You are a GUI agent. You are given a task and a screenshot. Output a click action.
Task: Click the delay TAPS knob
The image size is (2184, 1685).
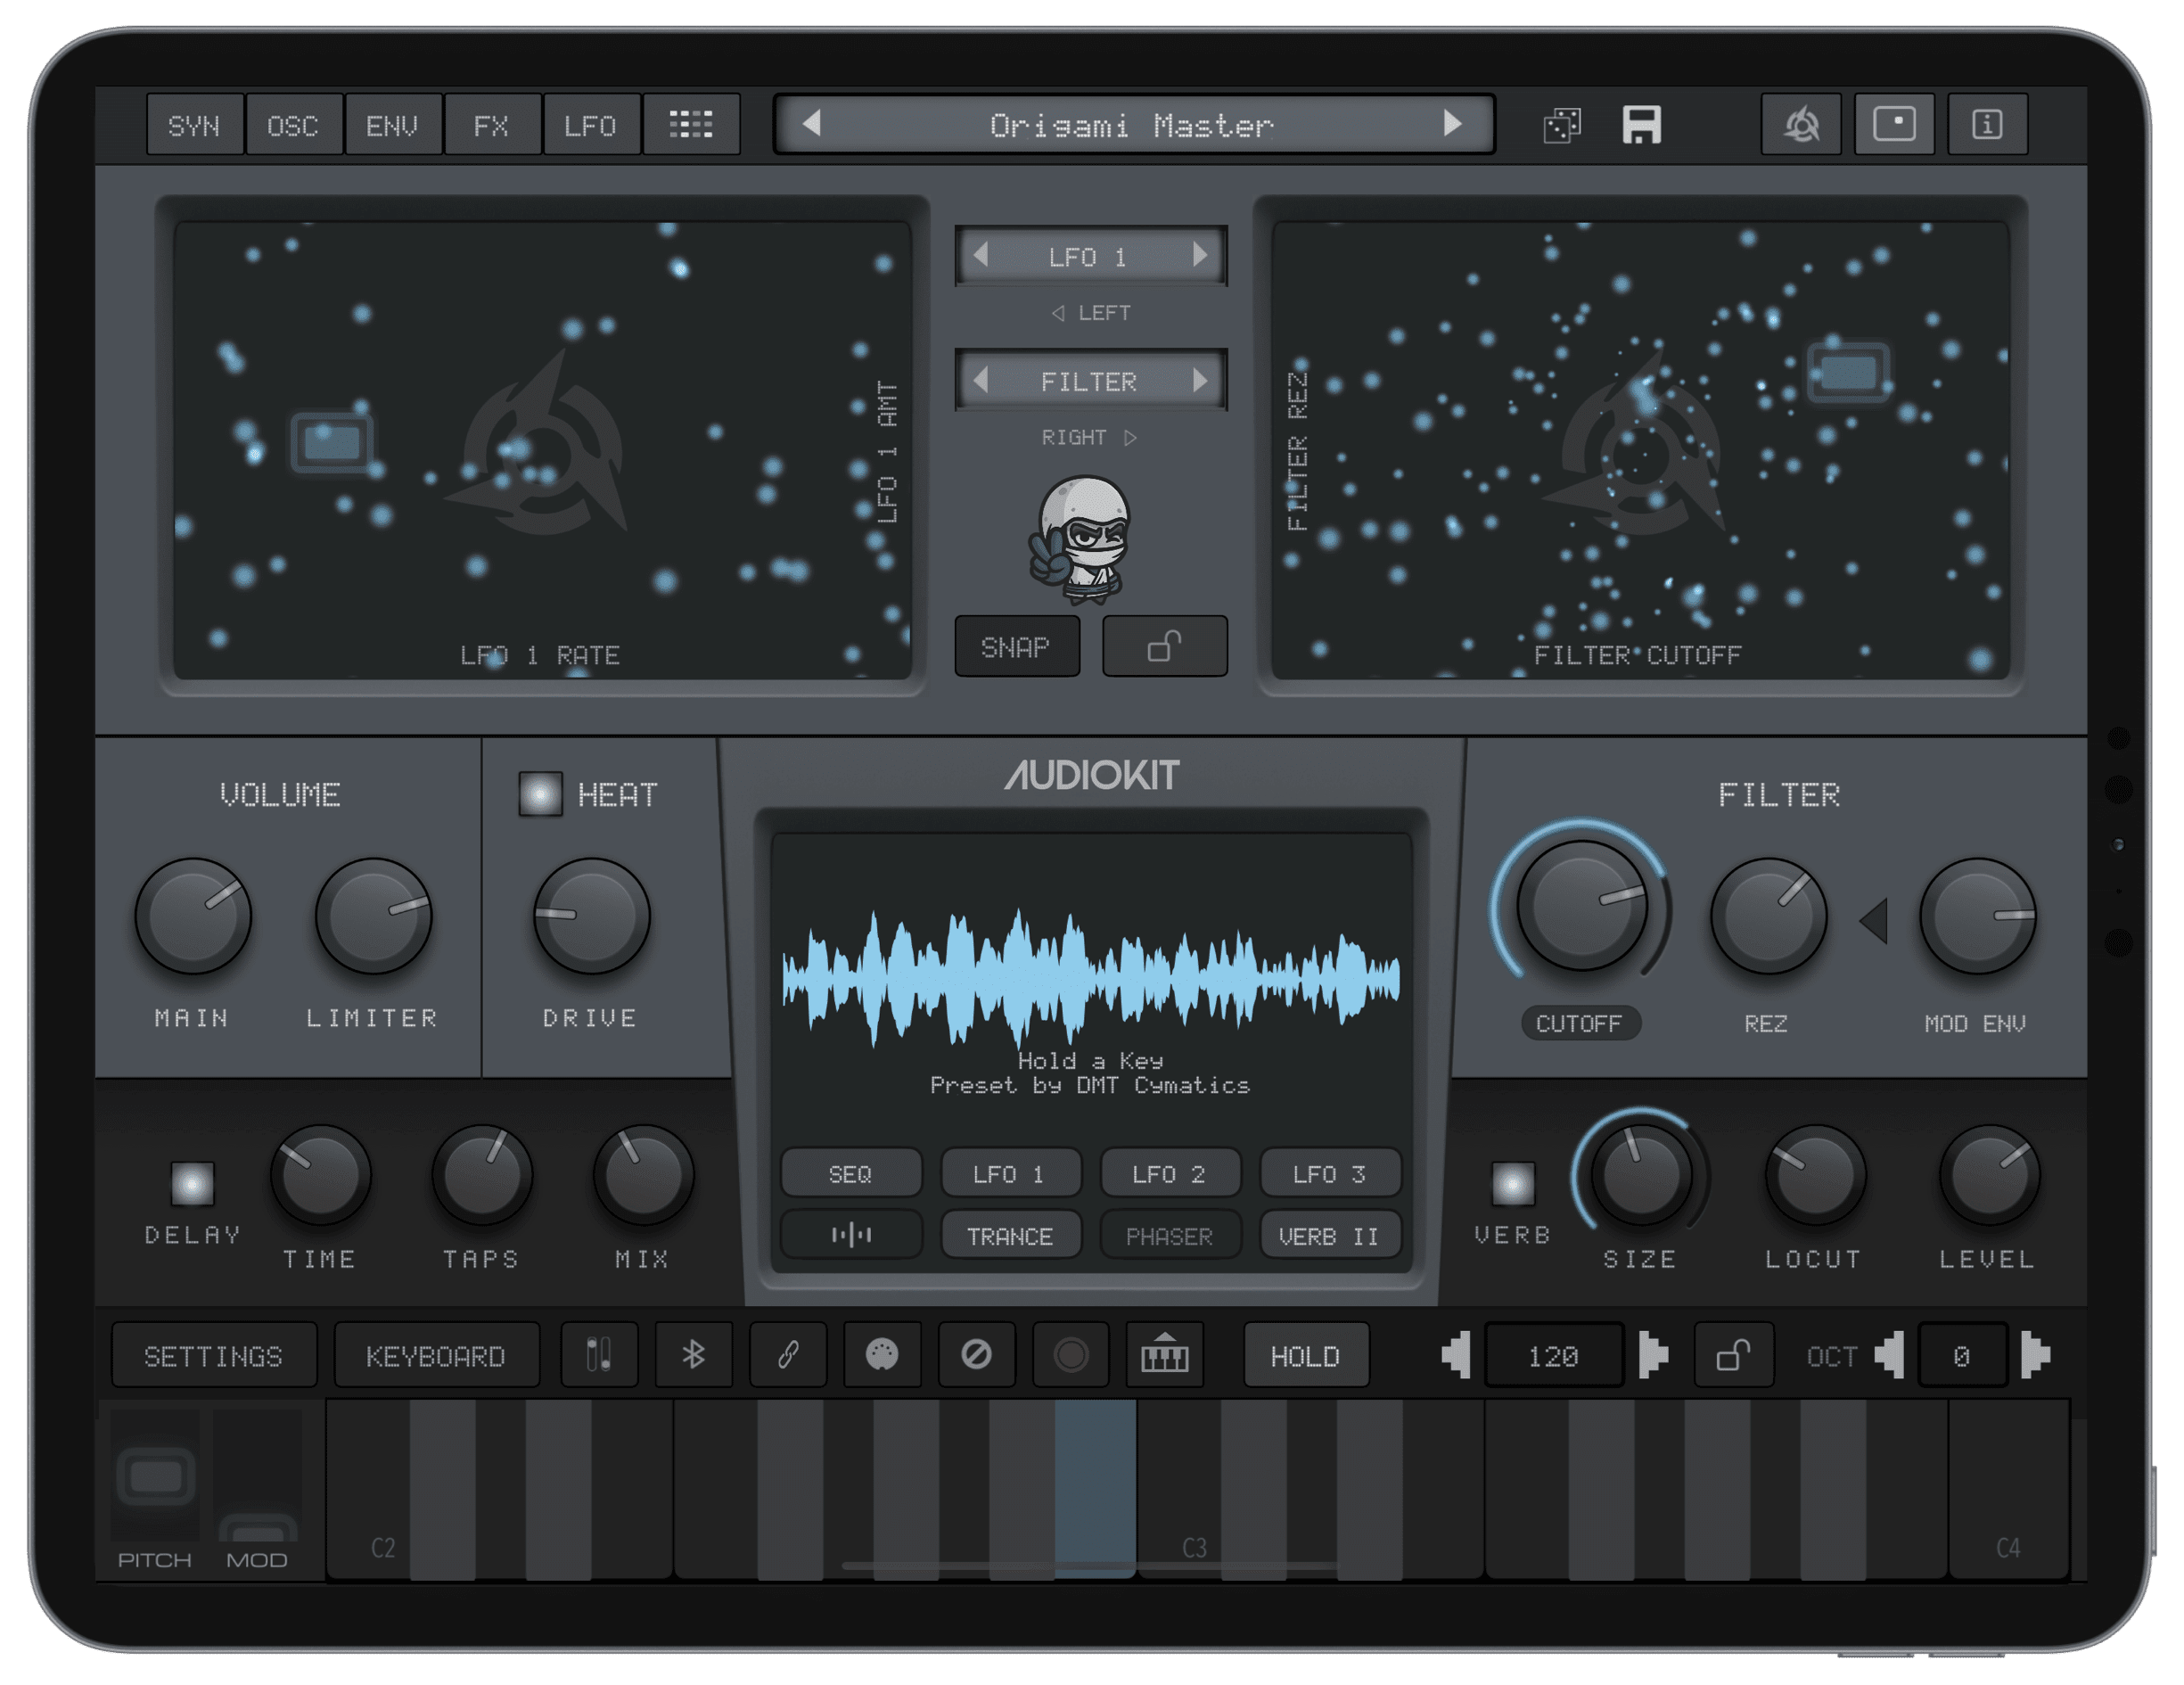point(482,1175)
